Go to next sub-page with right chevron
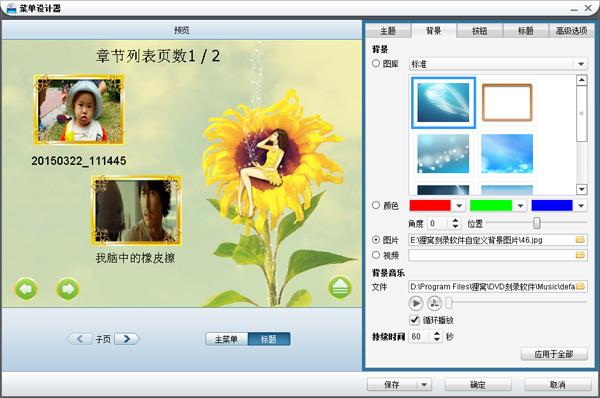 pyautogui.click(x=127, y=339)
